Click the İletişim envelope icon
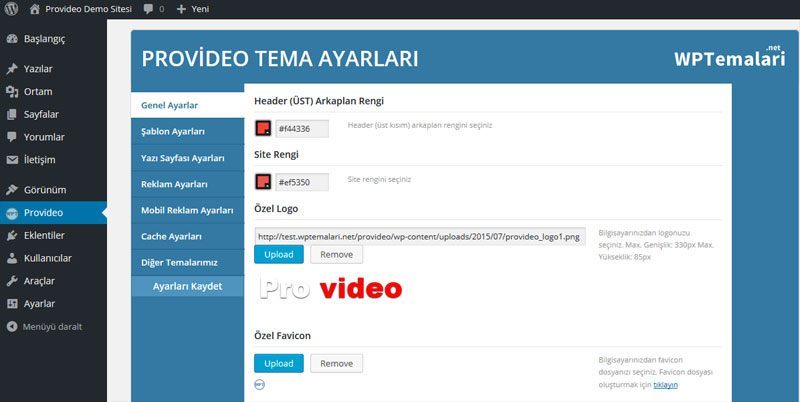This screenshot has width=800, height=402. pos(12,160)
